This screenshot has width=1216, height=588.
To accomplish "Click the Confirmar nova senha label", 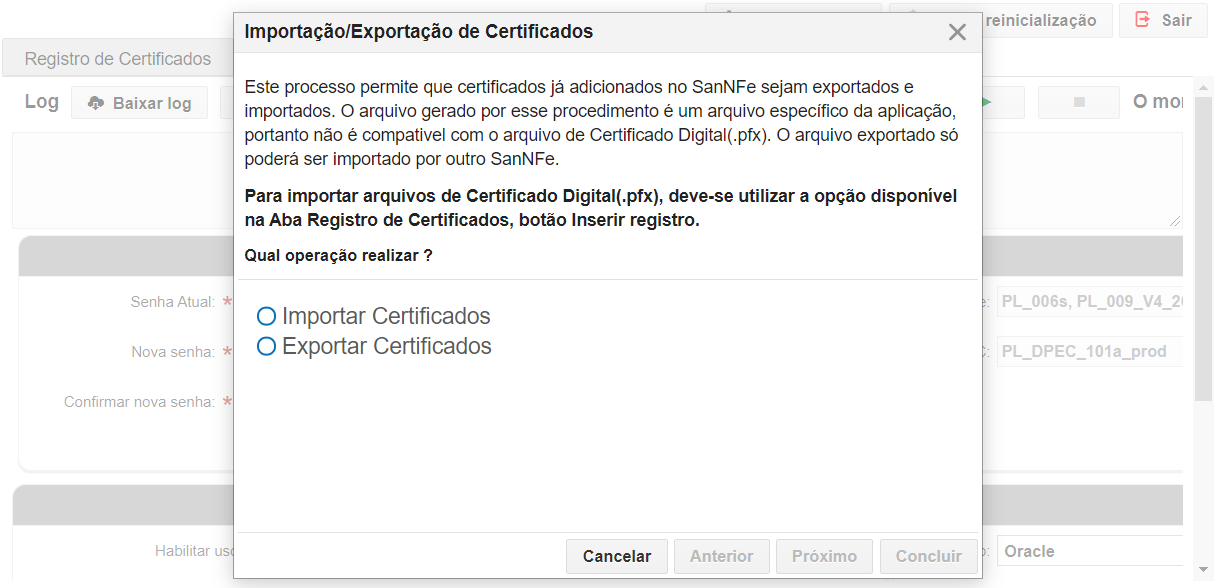I will pos(139,402).
